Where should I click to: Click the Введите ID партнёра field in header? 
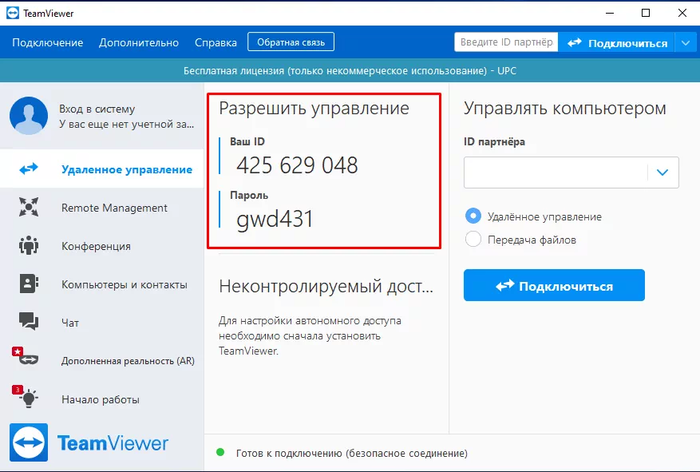[x=506, y=42]
